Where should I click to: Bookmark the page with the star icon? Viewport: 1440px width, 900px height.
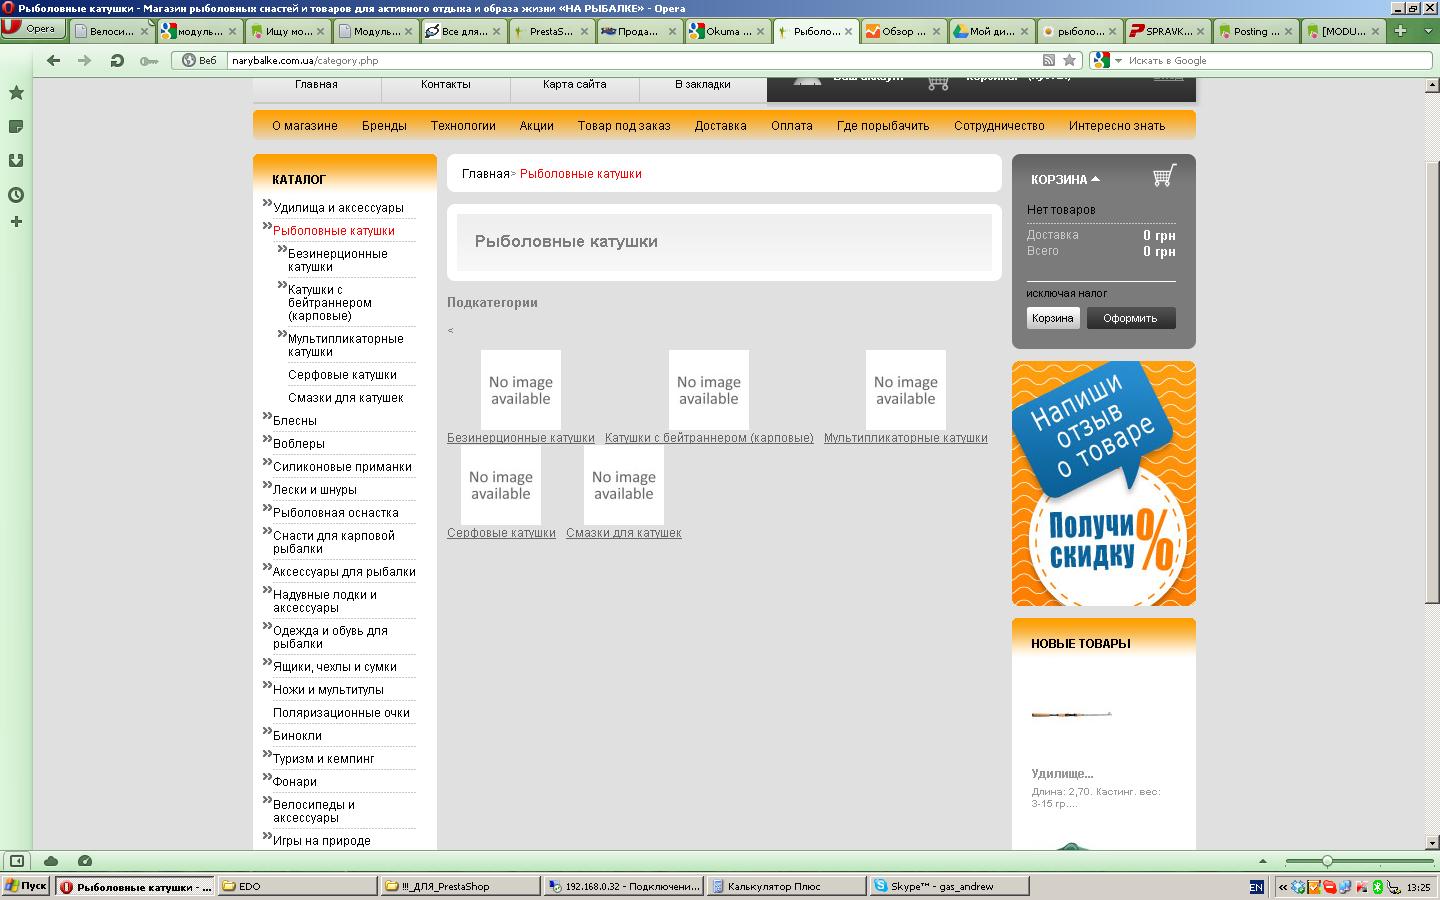click(1069, 60)
